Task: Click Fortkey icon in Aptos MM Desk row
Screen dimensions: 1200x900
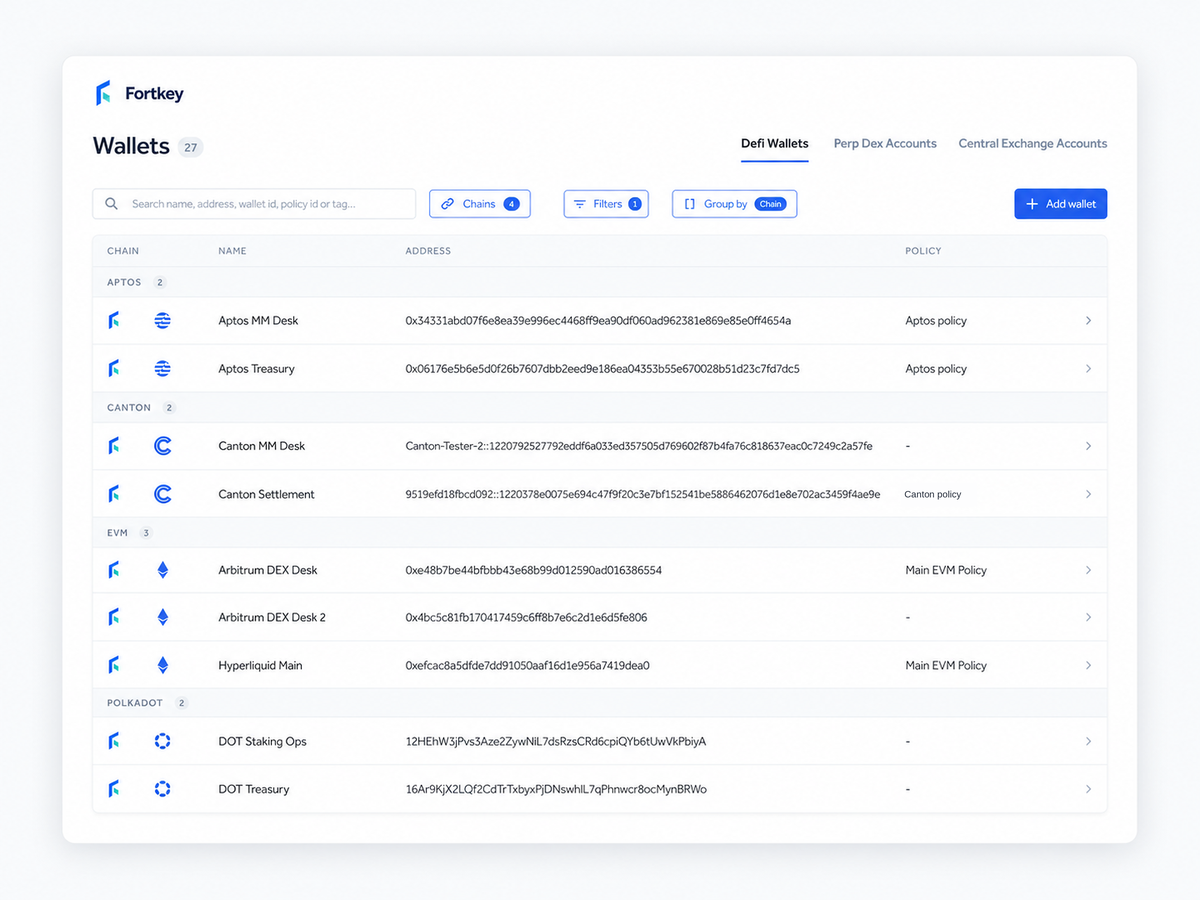Action: tap(114, 321)
